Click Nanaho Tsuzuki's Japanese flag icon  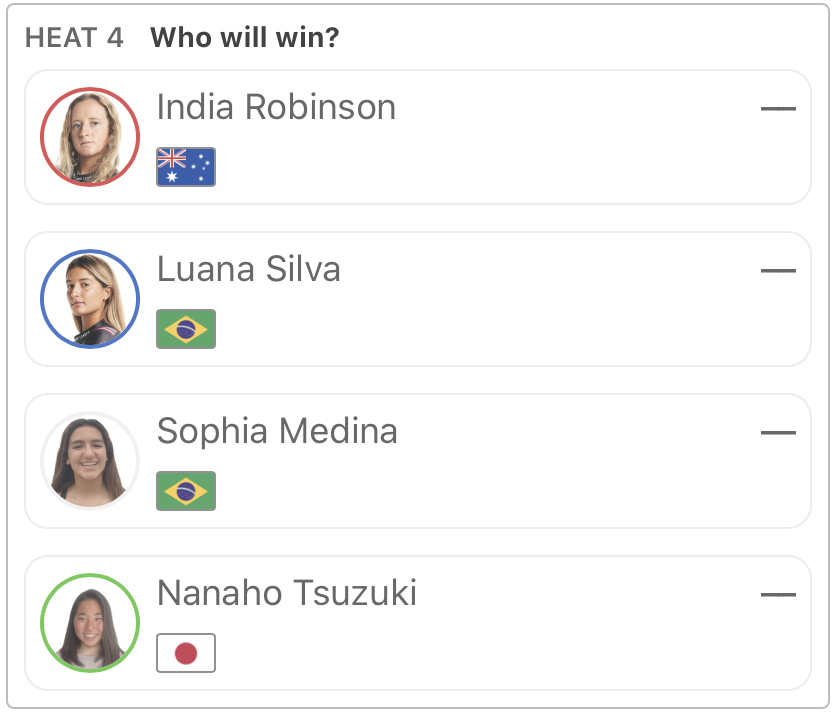click(186, 653)
